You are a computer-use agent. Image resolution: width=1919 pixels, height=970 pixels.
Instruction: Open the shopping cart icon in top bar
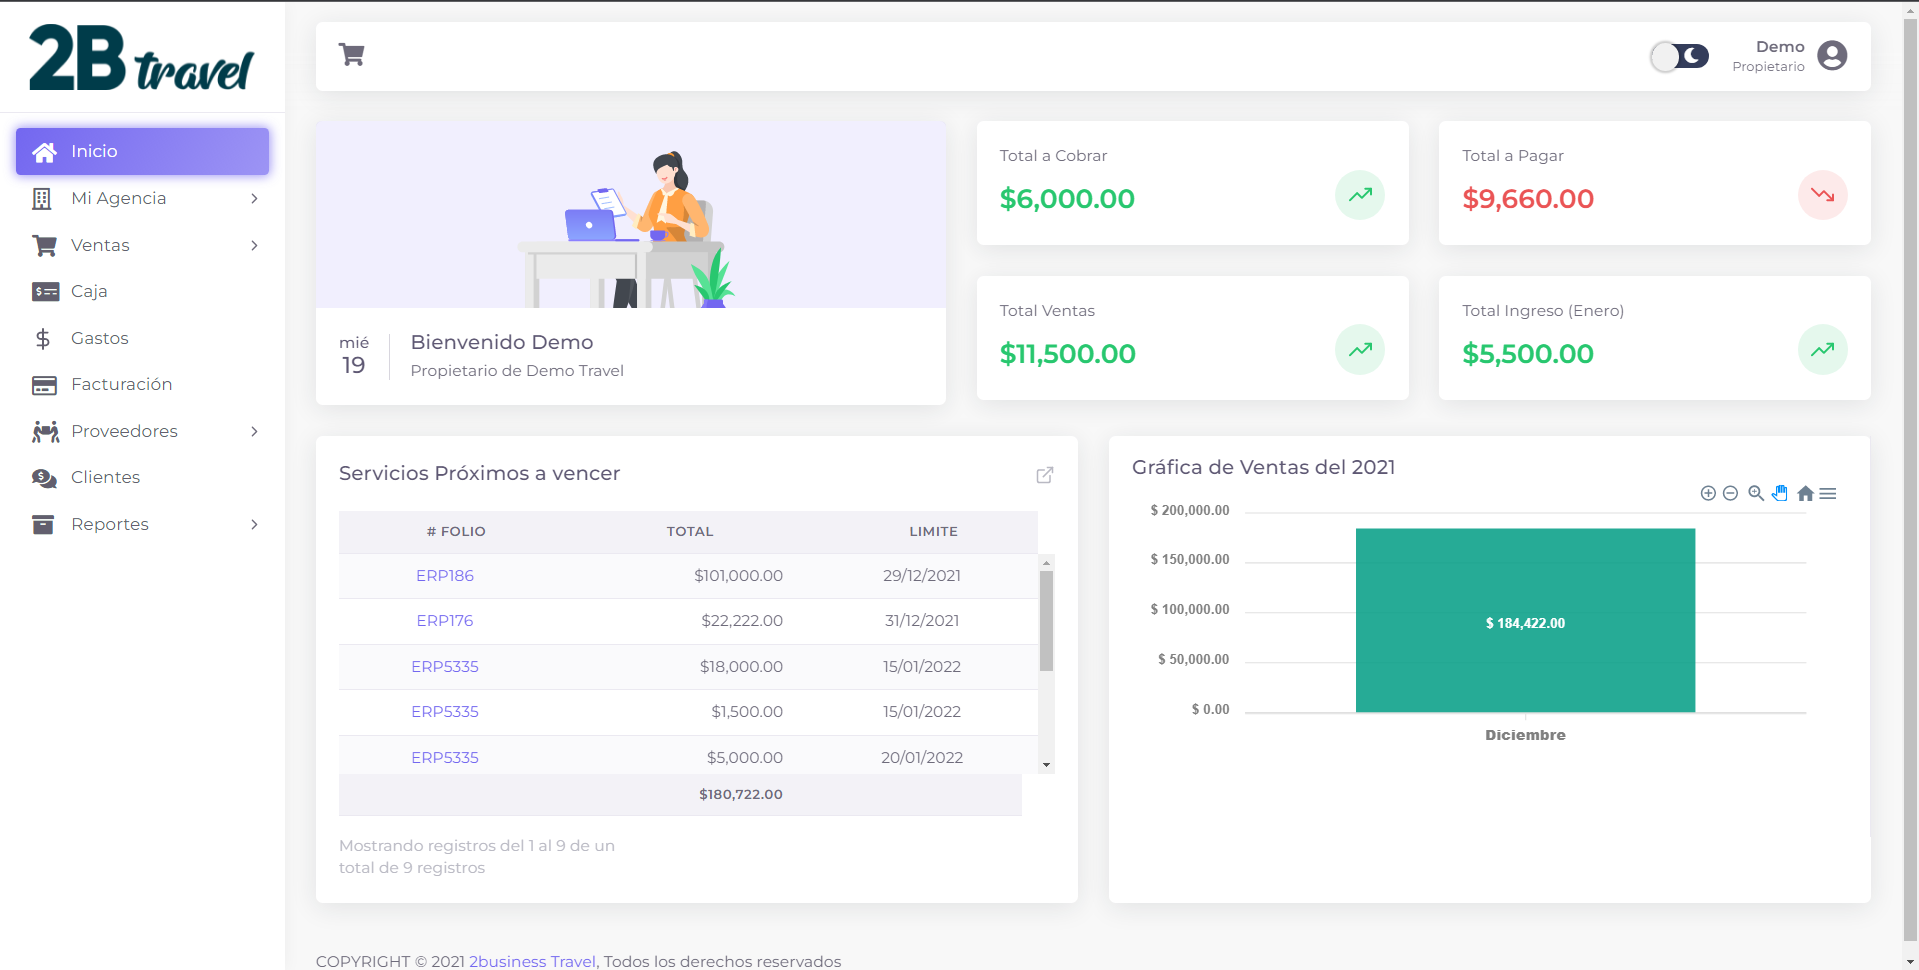coord(351,55)
